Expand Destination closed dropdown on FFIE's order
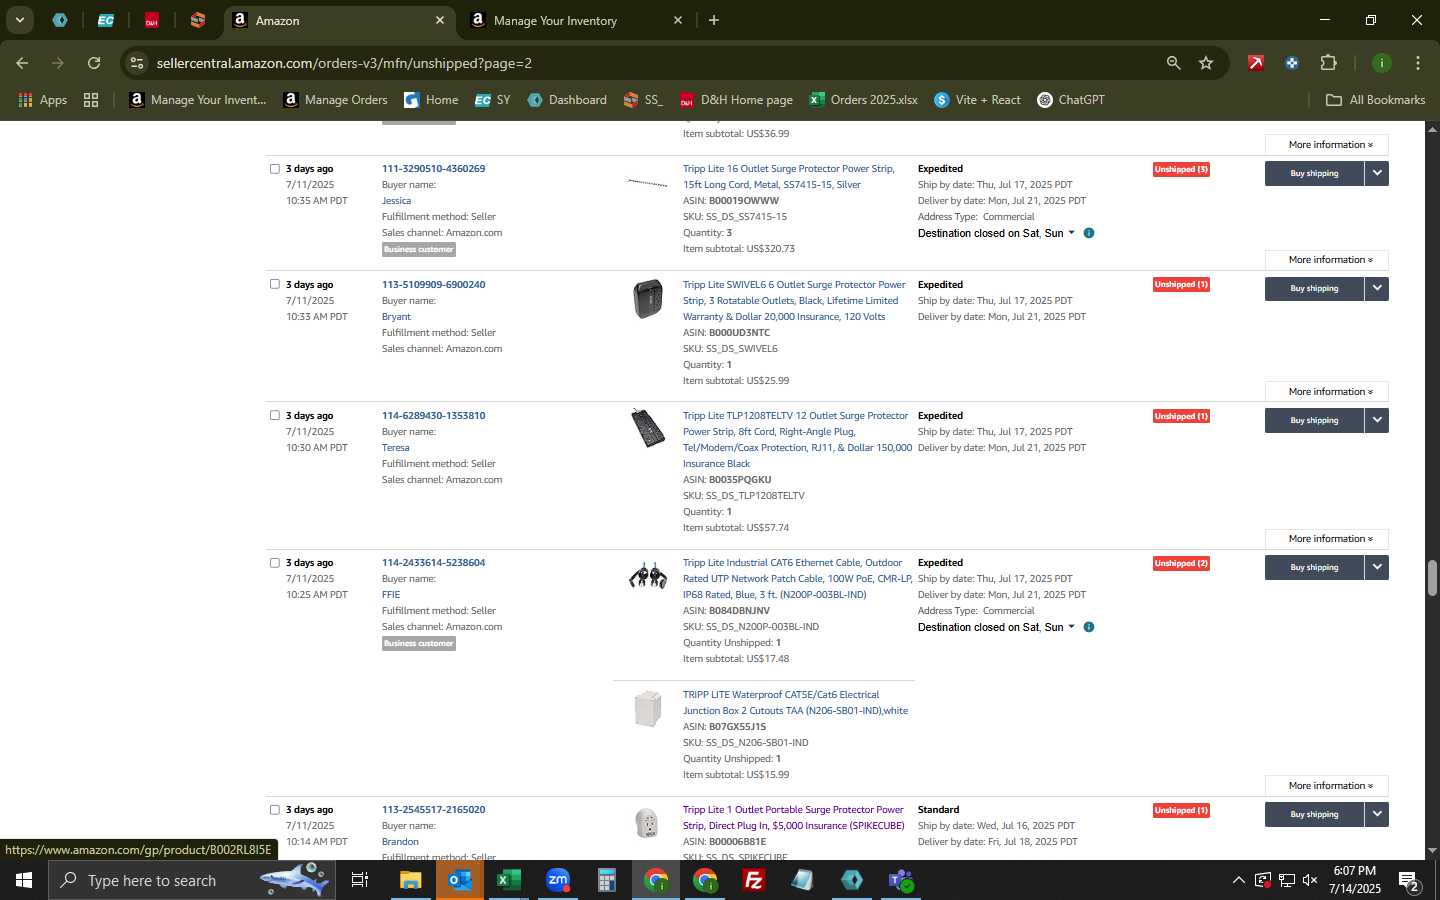The image size is (1440, 900). (x=1071, y=627)
